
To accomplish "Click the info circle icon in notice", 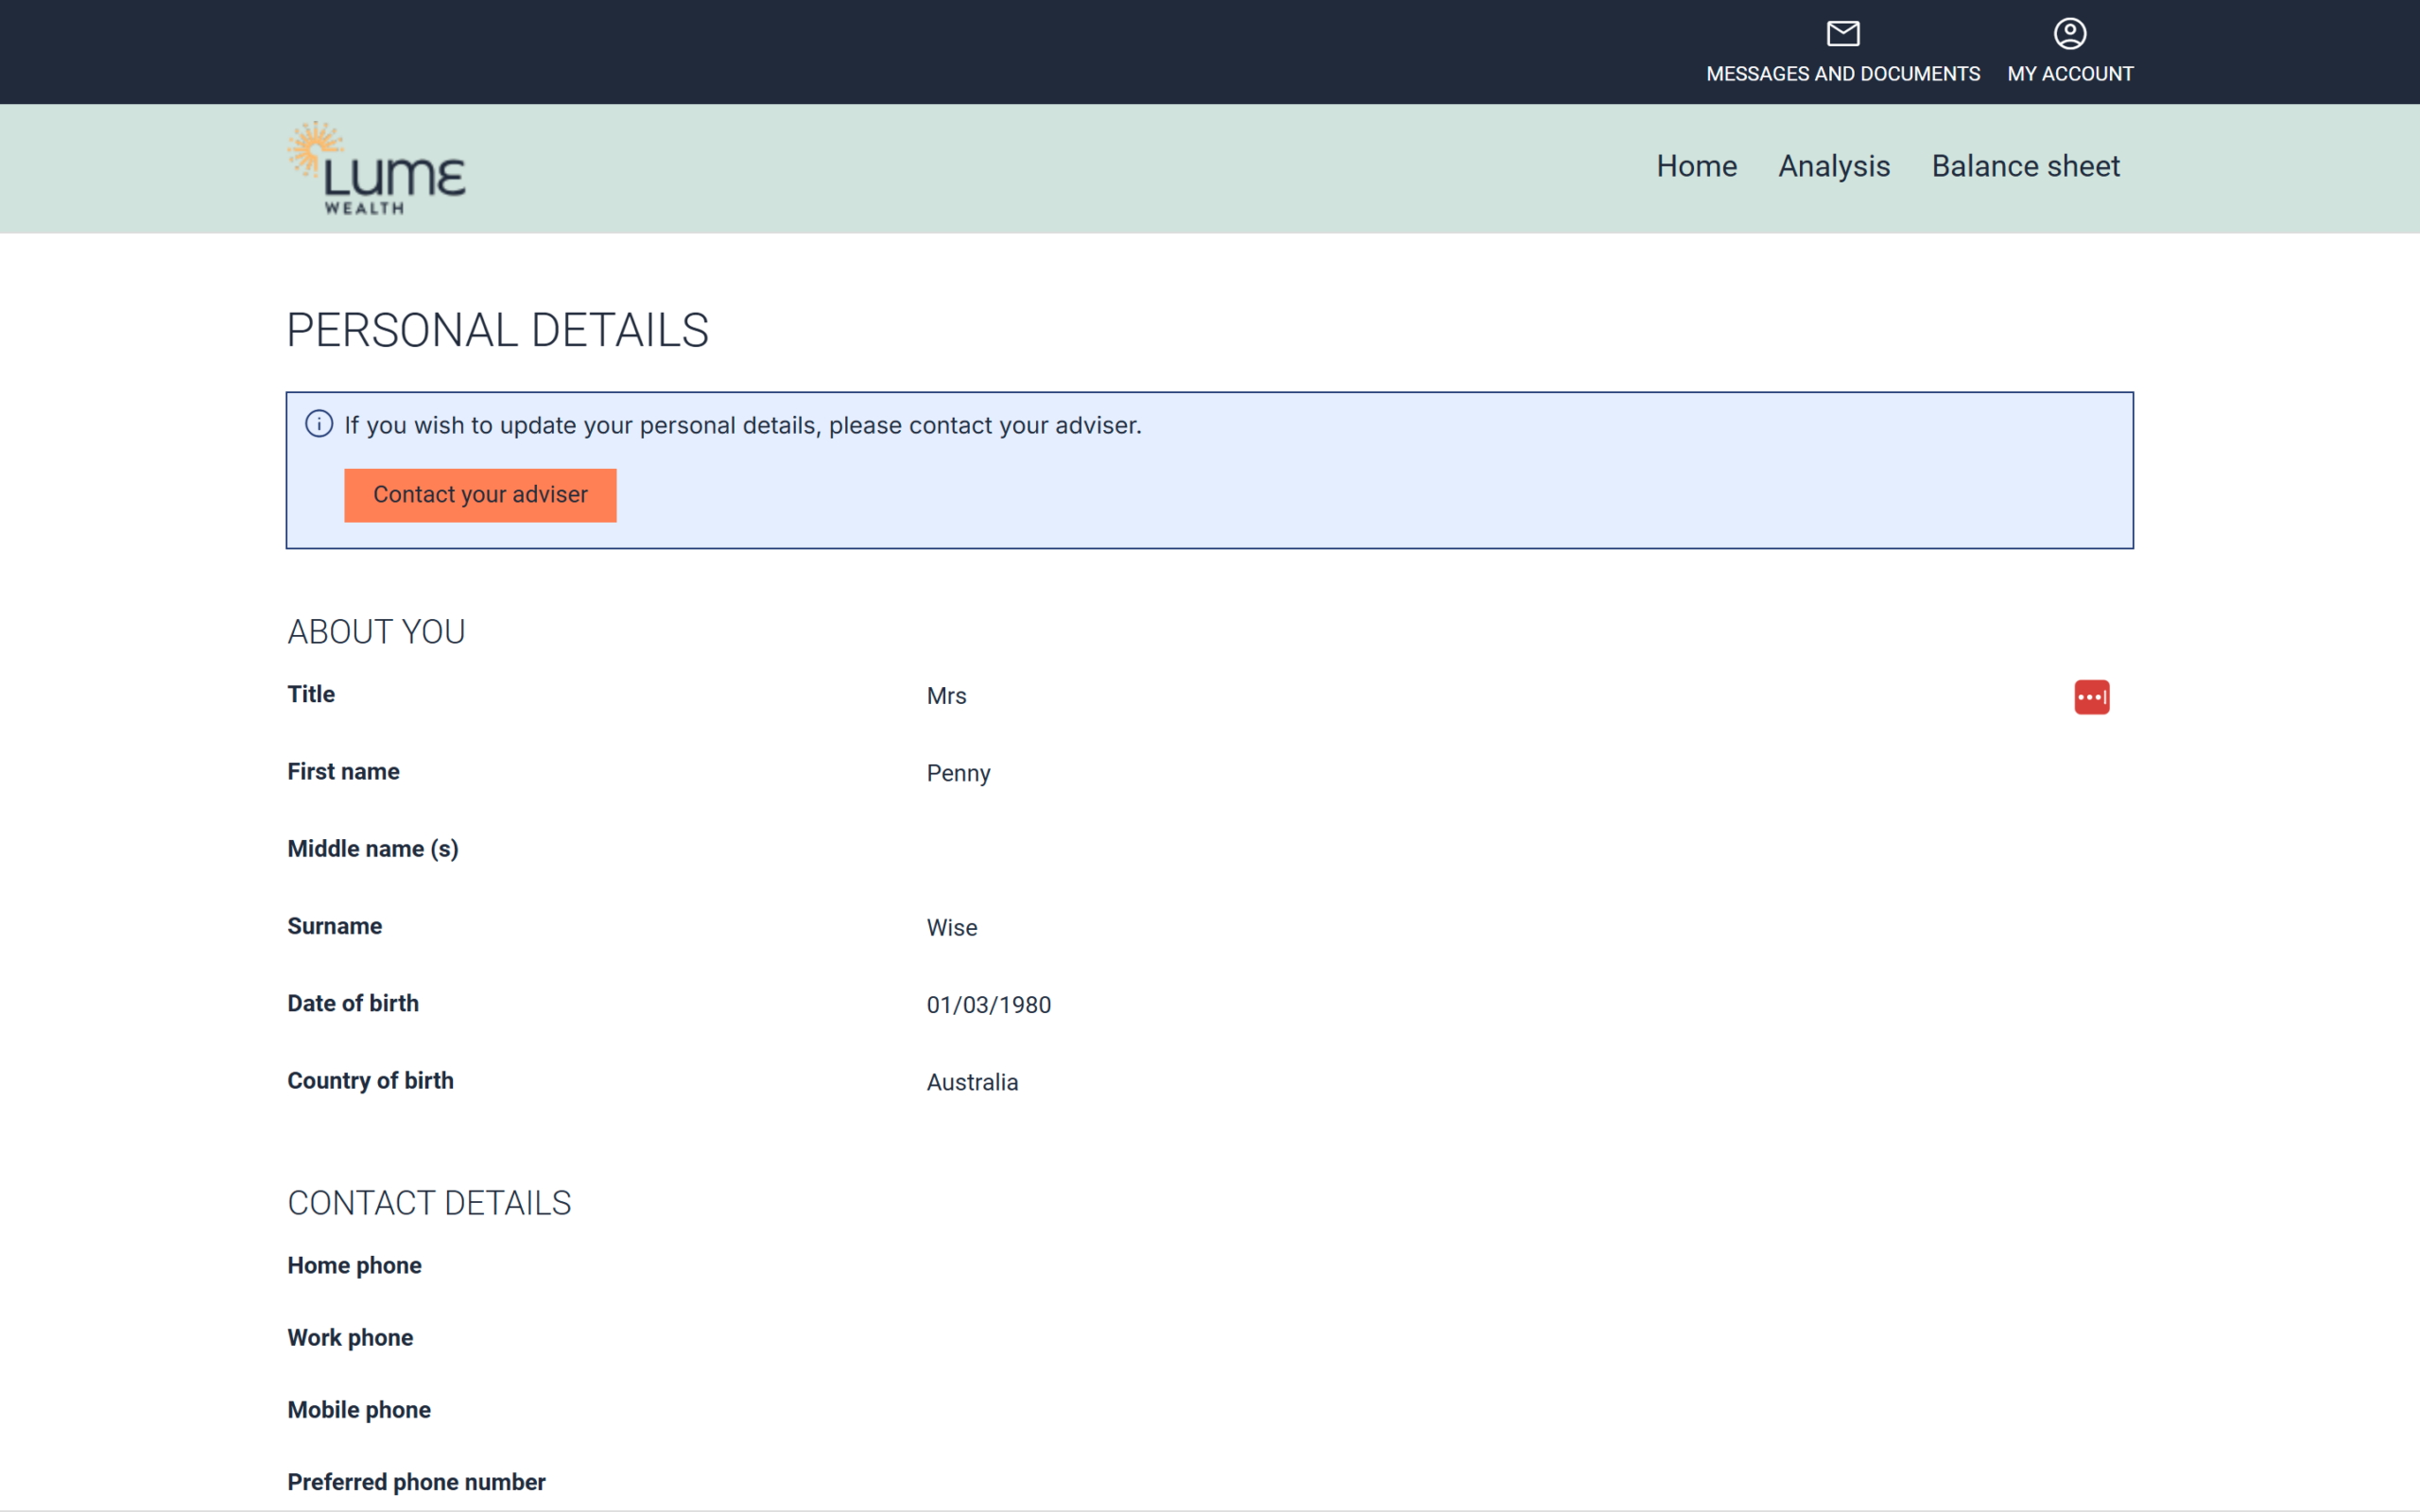I will click(x=319, y=424).
